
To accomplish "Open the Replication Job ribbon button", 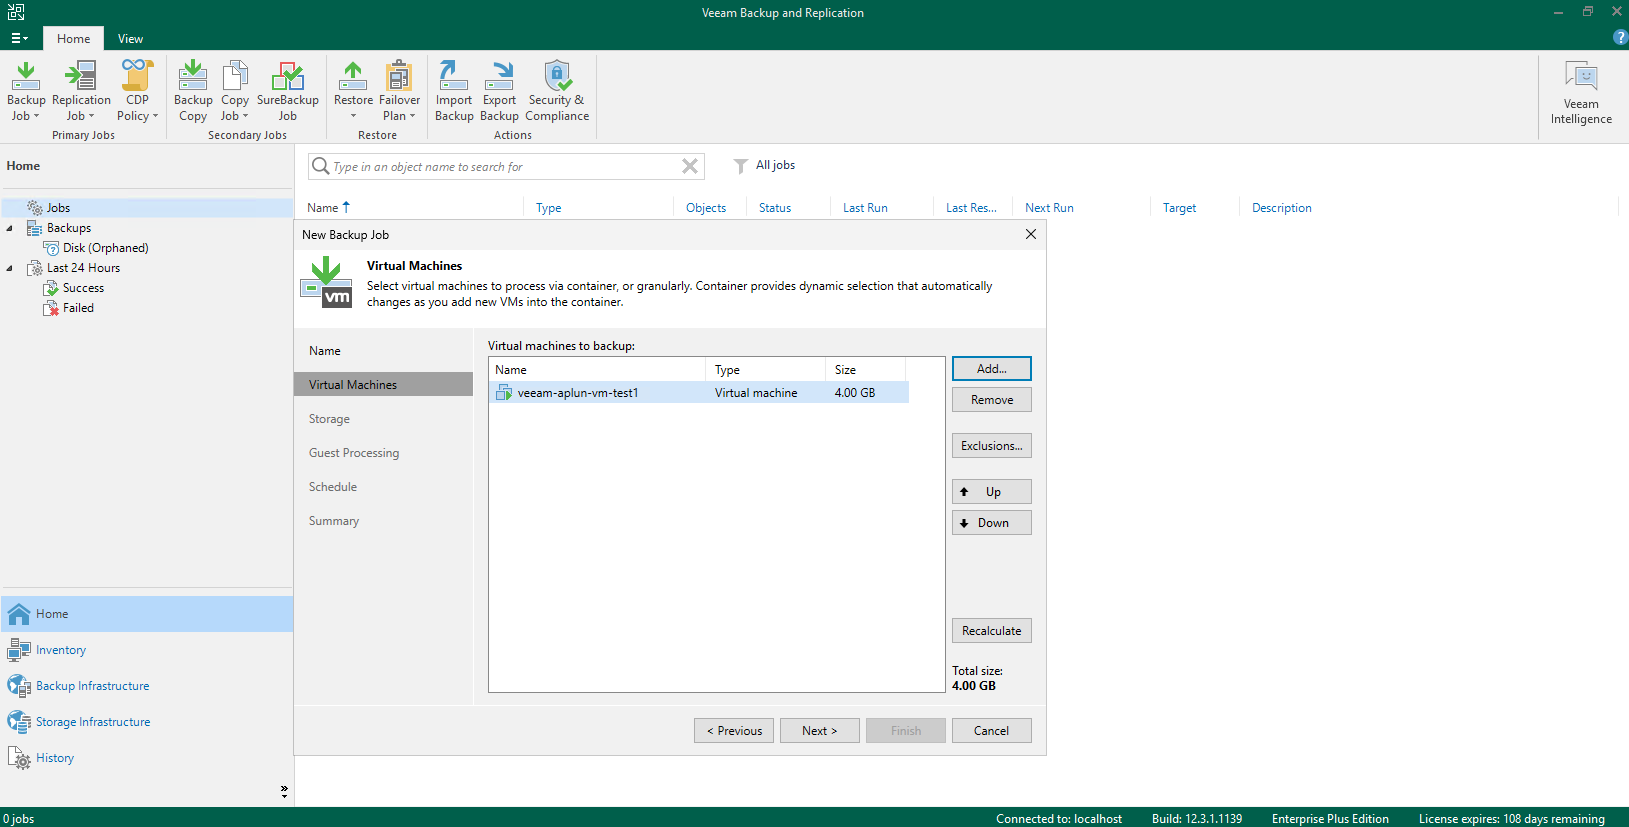I will tap(81, 91).
